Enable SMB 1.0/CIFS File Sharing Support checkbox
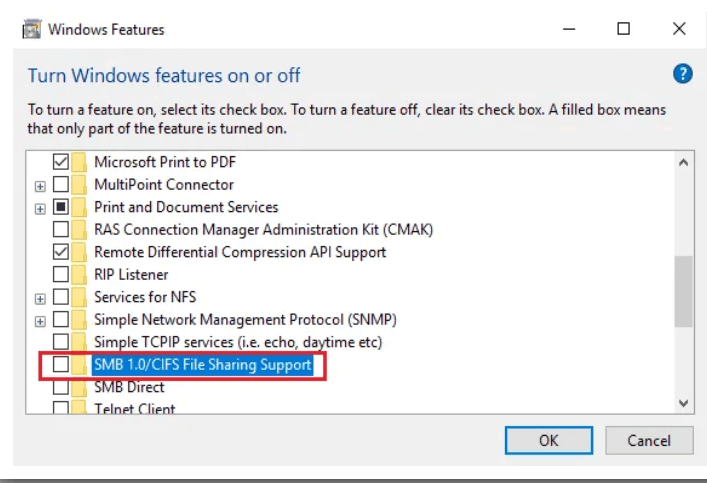This screenshot has width=707, height=483. tap(61, 364)
